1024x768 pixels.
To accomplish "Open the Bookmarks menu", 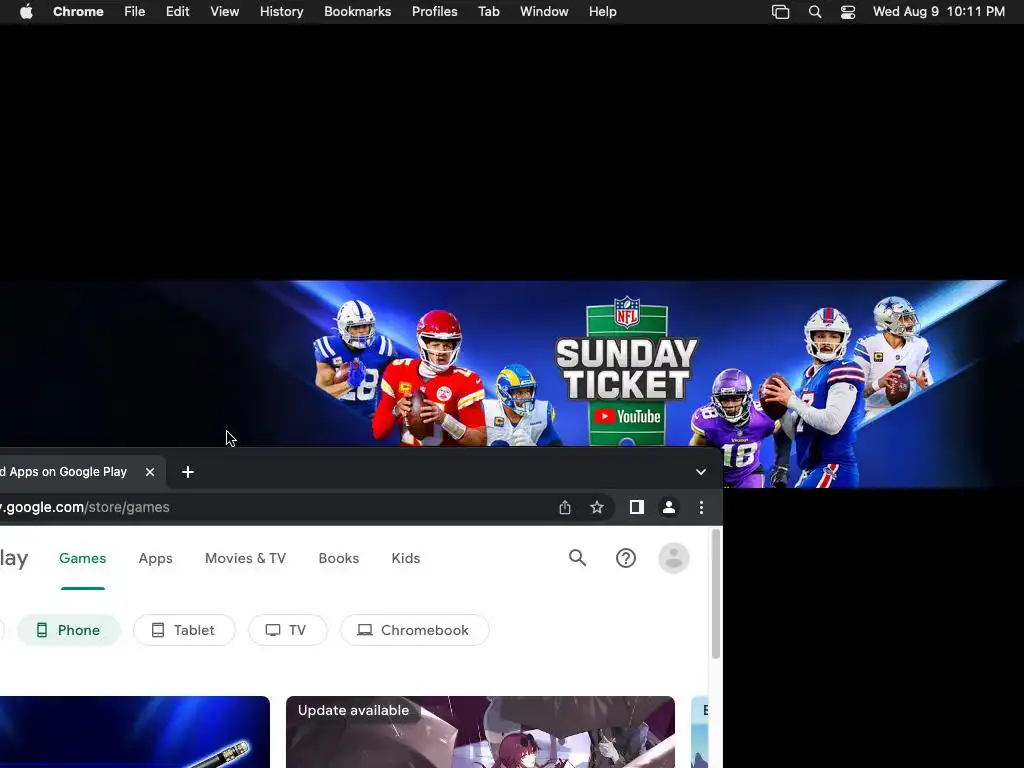I will click(x=357, y=12).
